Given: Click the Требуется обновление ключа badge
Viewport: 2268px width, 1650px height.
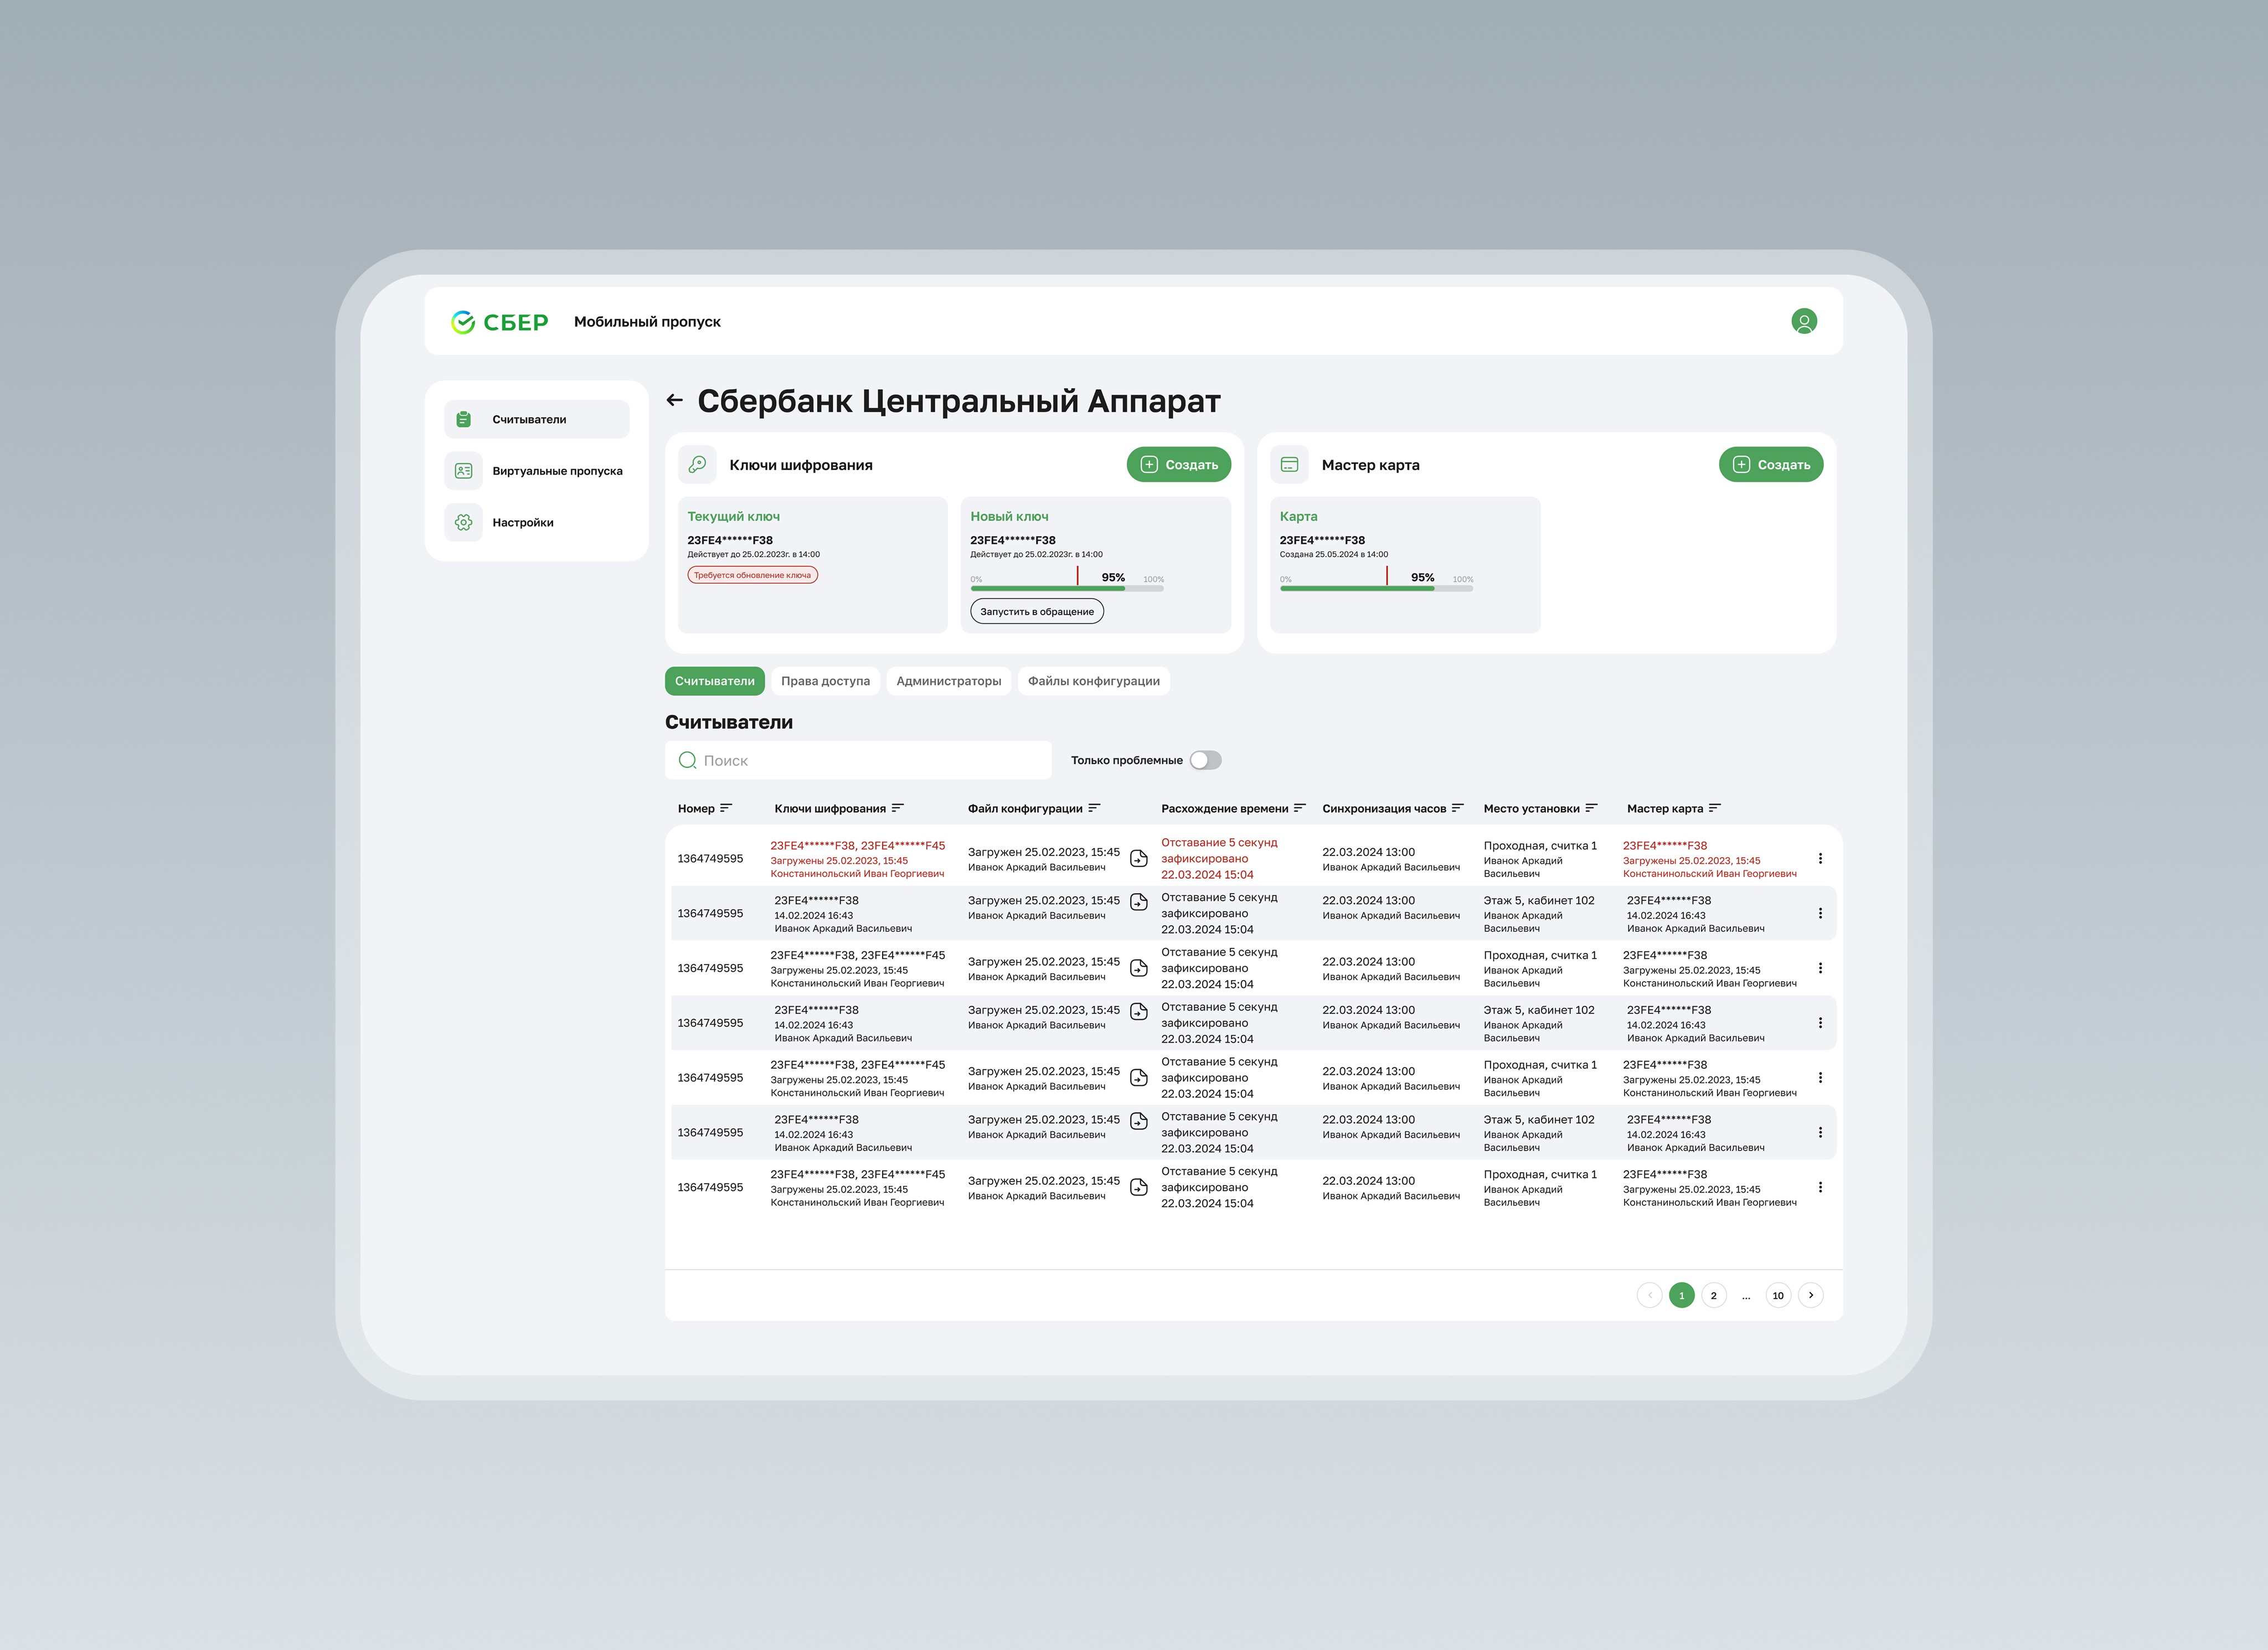Looking at the screenshot, I should [x=752, y=575].
